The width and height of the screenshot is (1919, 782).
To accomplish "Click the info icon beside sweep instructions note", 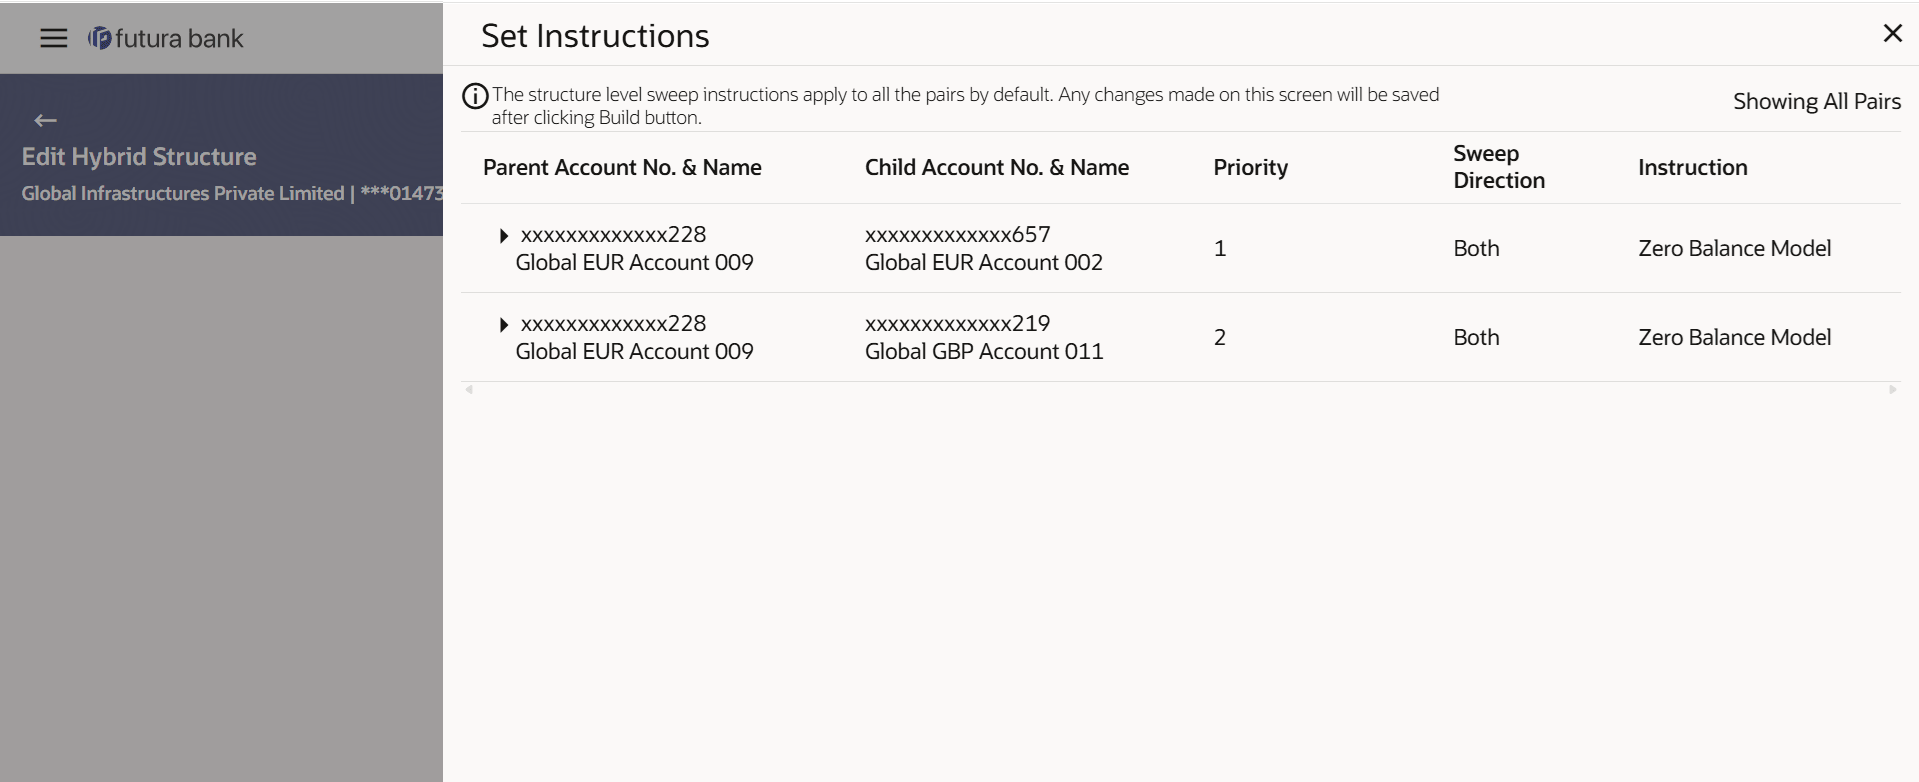I will [475, 96].
